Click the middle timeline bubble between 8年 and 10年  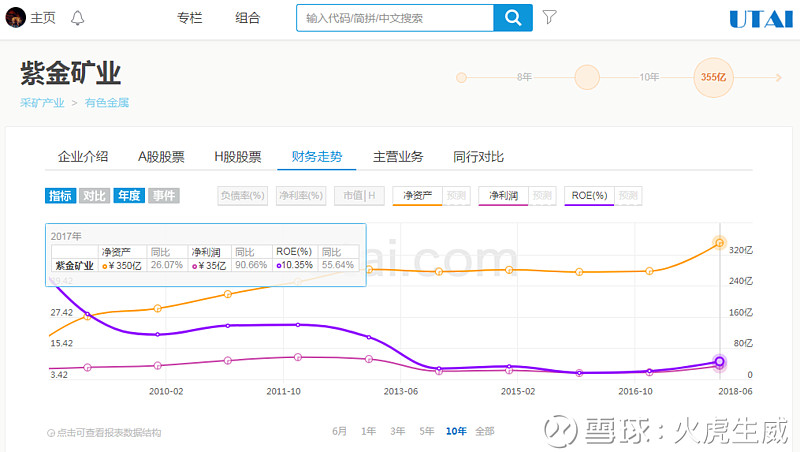[x=587, y=78]
